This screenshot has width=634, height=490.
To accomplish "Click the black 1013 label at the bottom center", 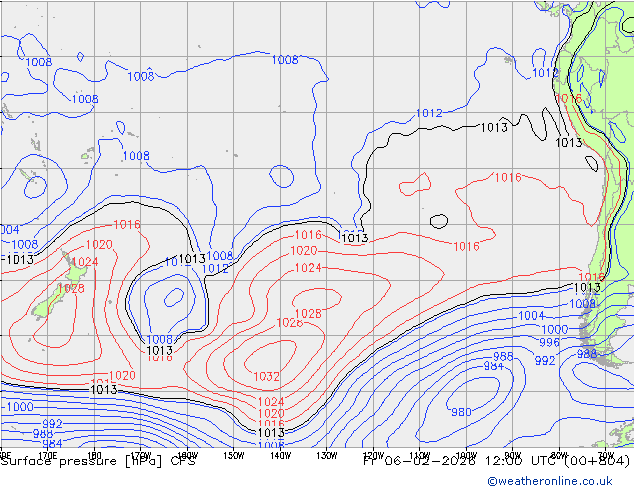I will click(271, 433).
